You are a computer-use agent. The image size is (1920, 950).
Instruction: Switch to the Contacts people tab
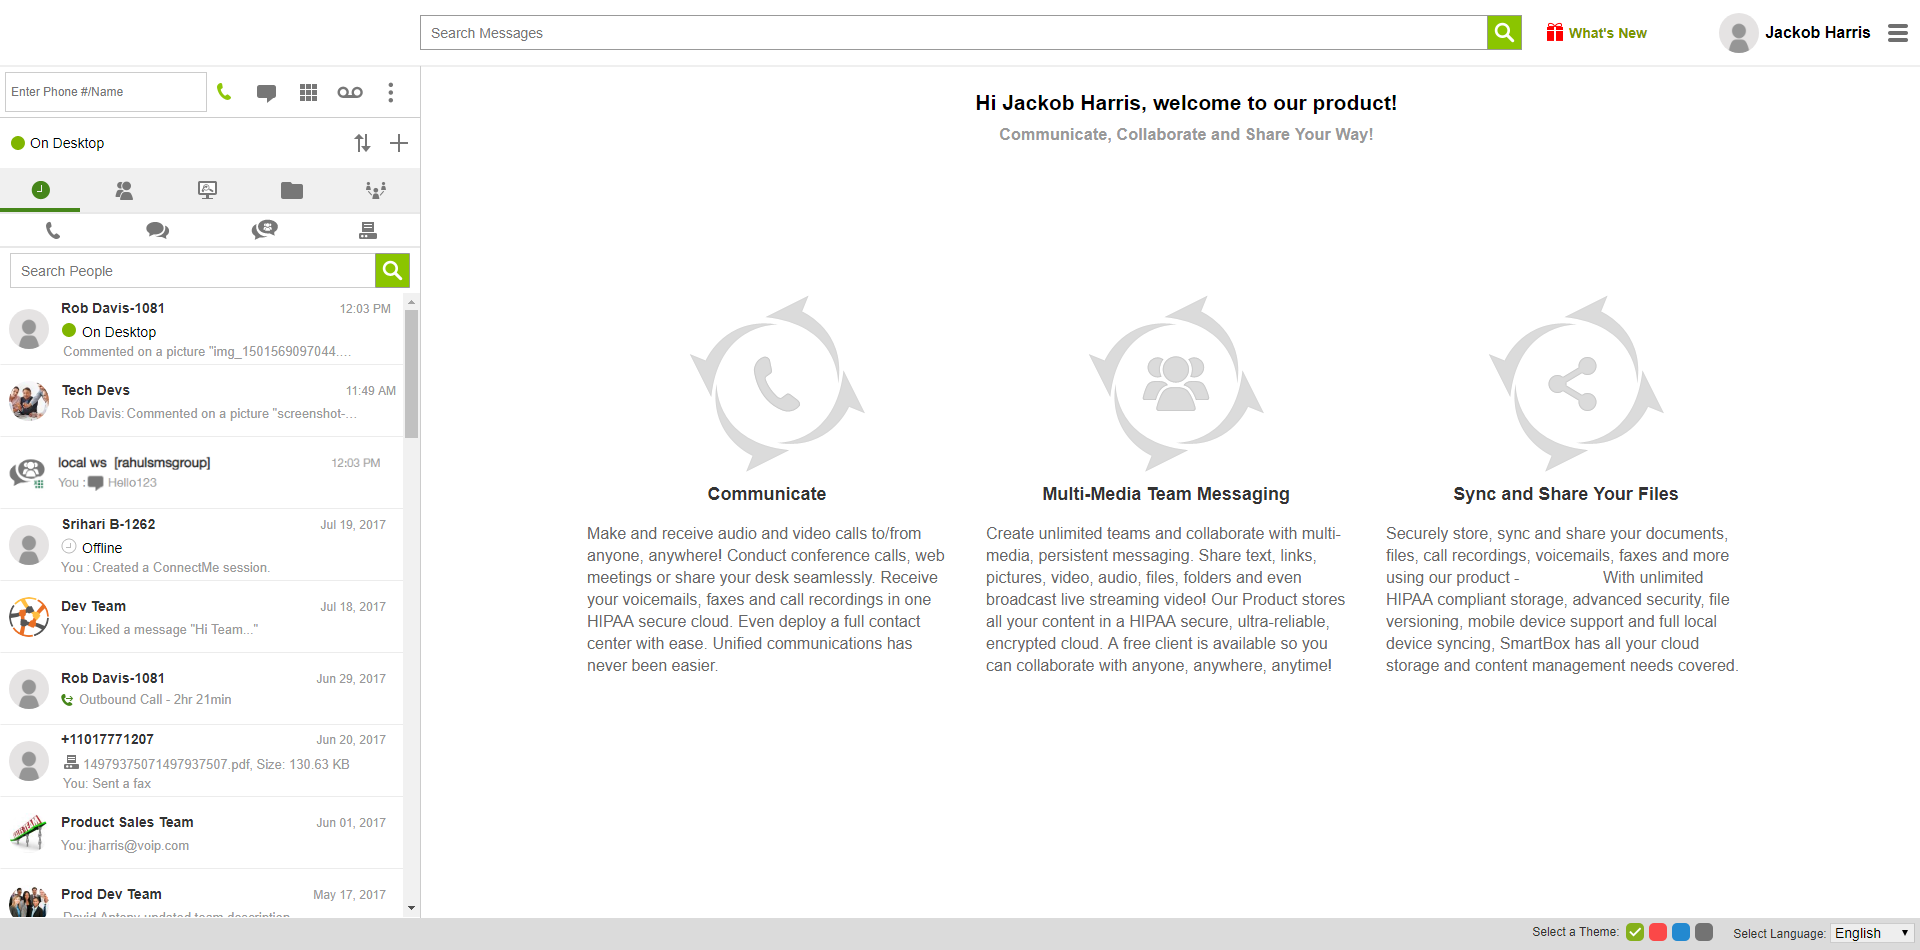click(x=124, y=190)
